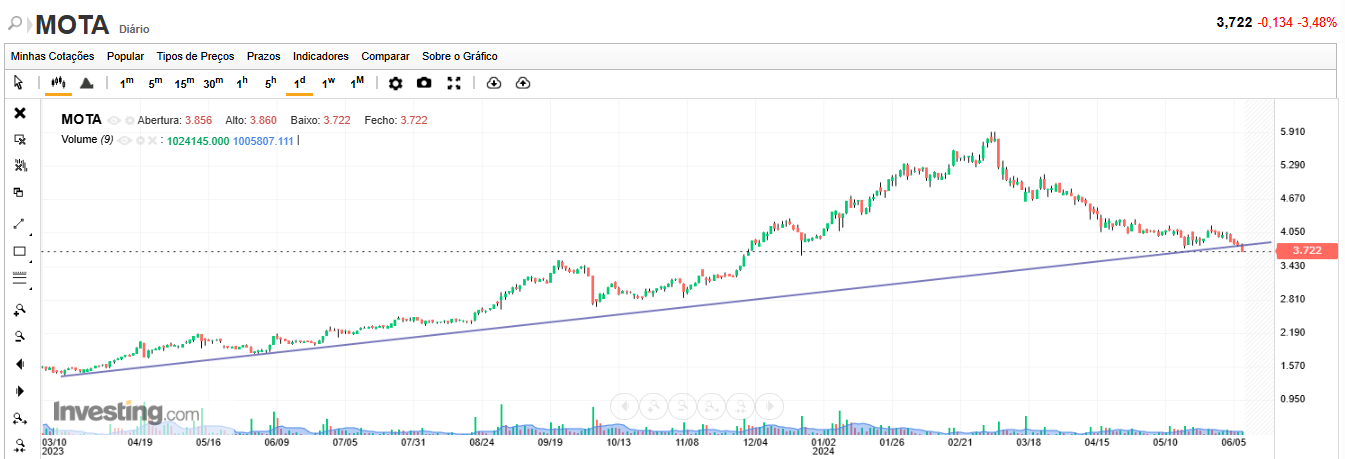The height and width of the screenshot is (459, 1345).
Task: Remove the Volume indicator with its X
Action: point(153,140)
